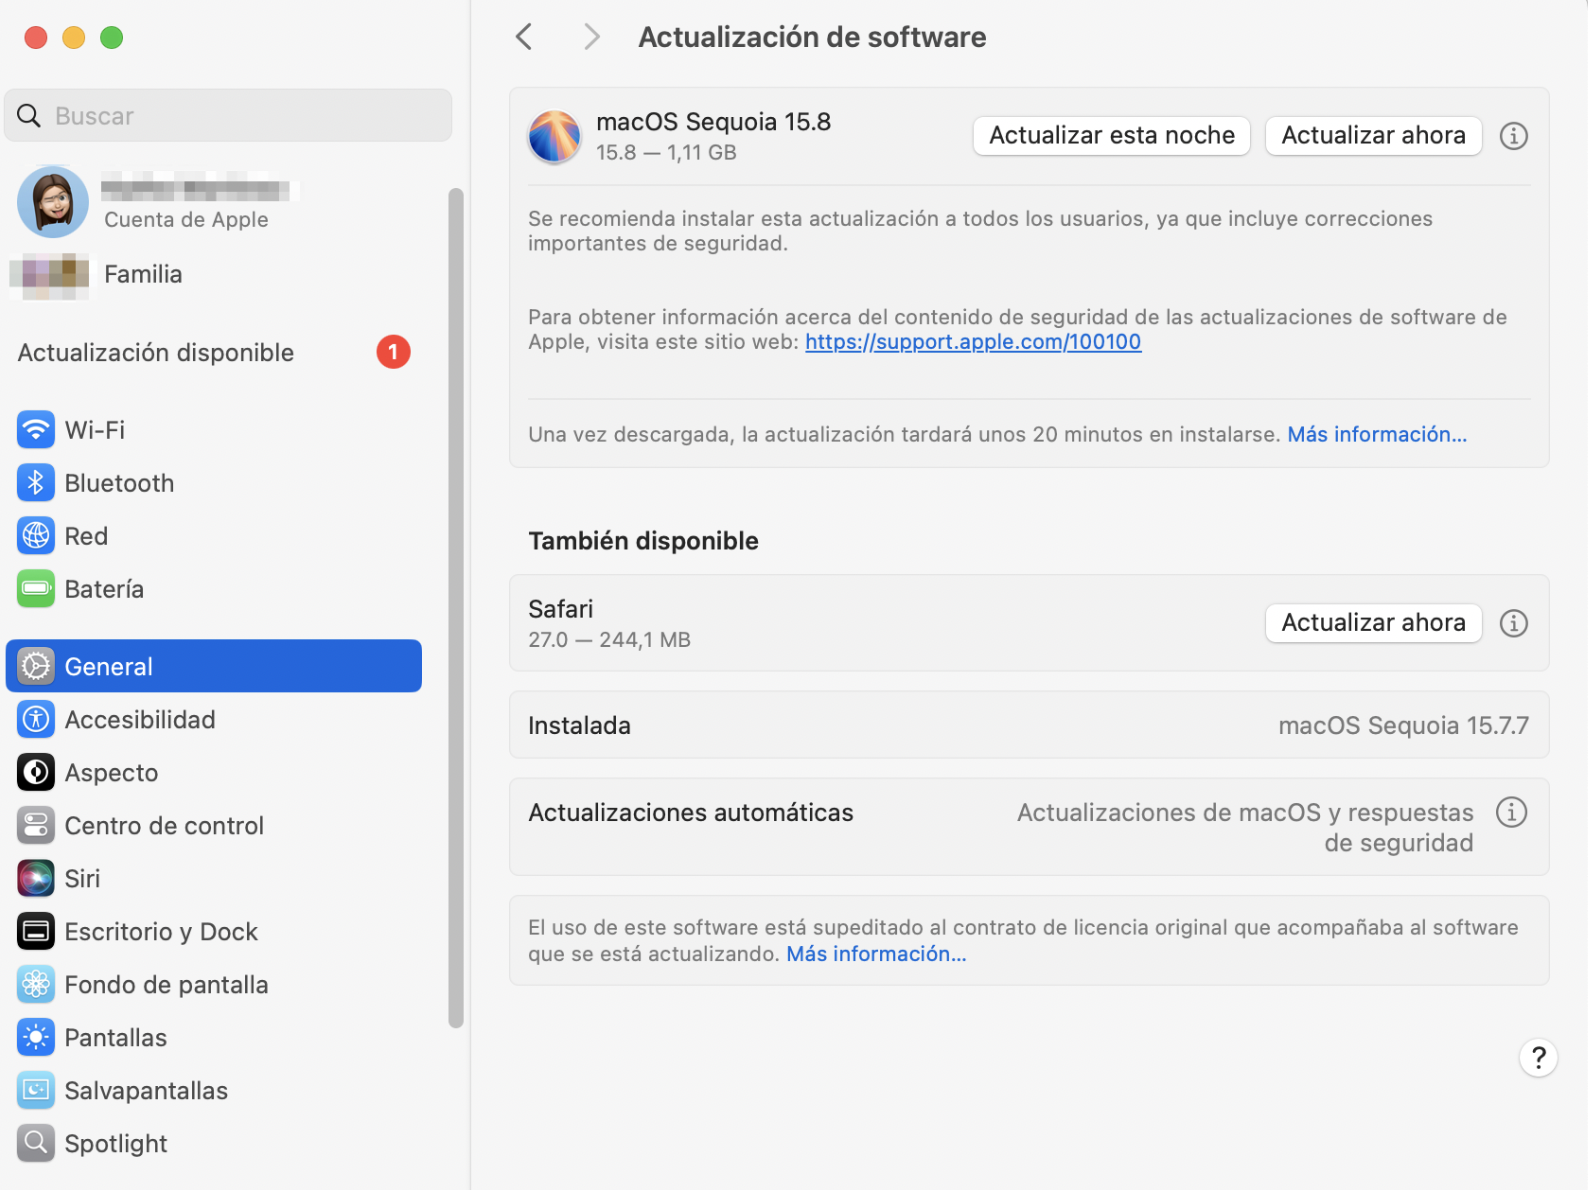1588x1190 pixels.
Task: Click the red update badge showing 1
Action: (393, 352)
